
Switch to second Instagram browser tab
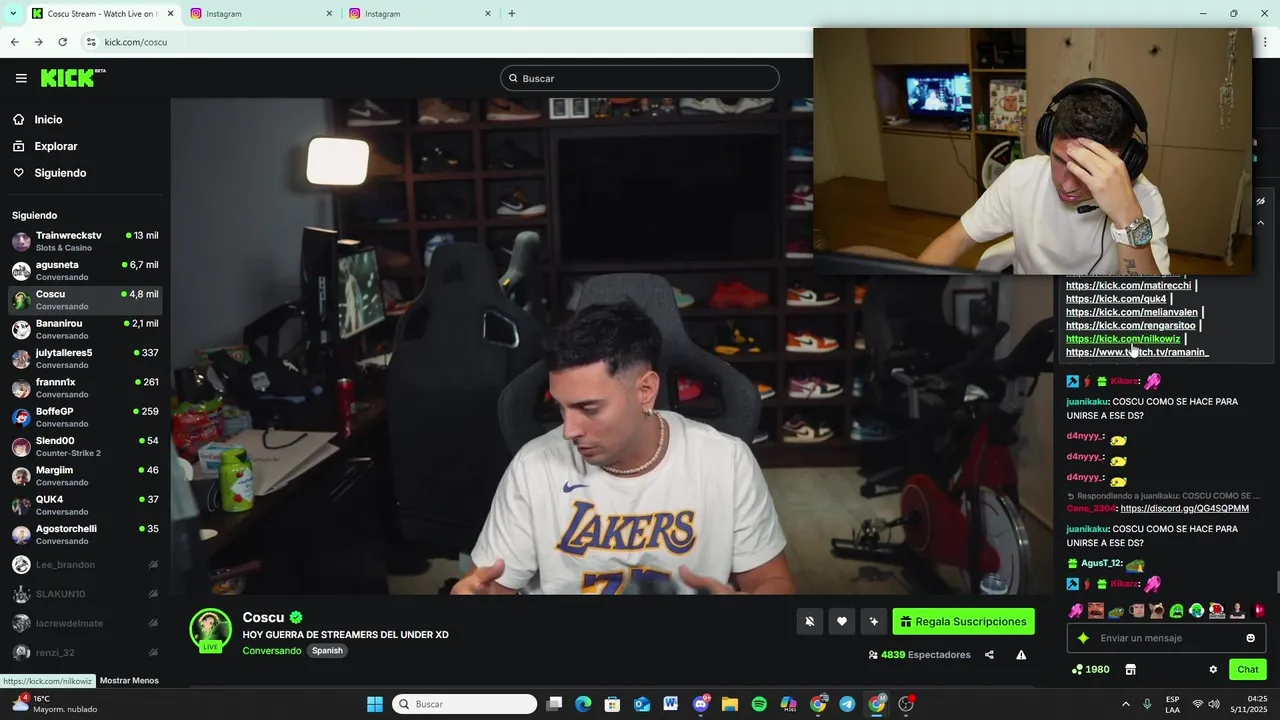[421, 14]
